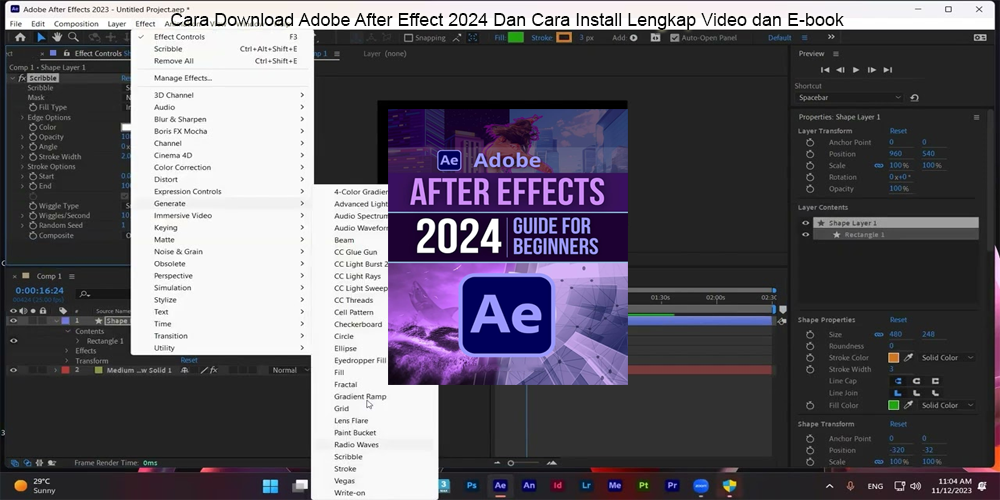Open the green Fill color swatch in toolbar

(x=515, y=38)
